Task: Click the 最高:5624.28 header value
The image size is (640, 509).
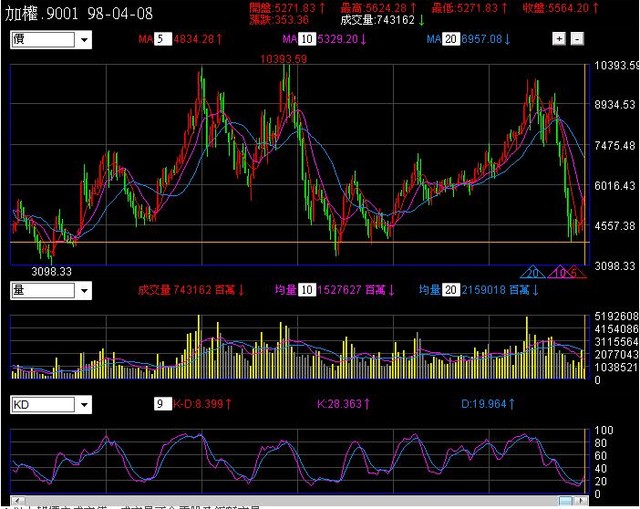Action: (378, 8)
